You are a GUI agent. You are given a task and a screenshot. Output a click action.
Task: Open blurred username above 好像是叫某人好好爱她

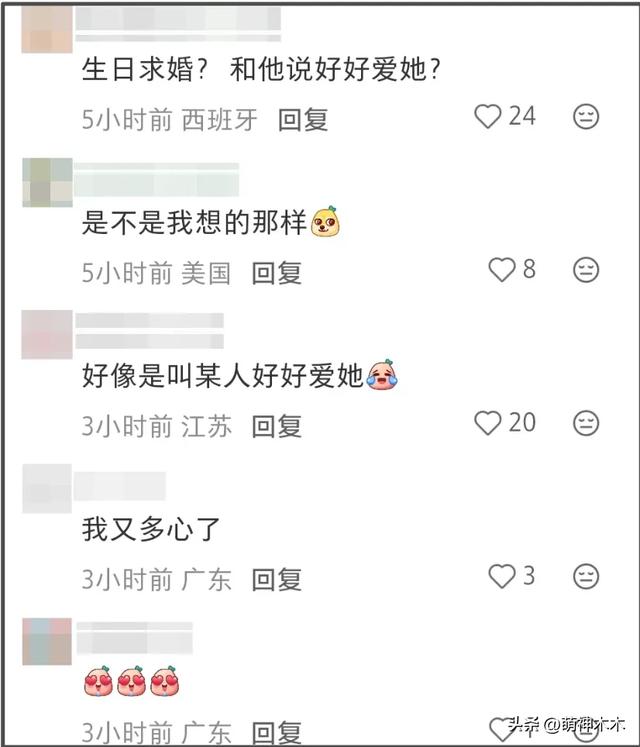pos(150,331)
